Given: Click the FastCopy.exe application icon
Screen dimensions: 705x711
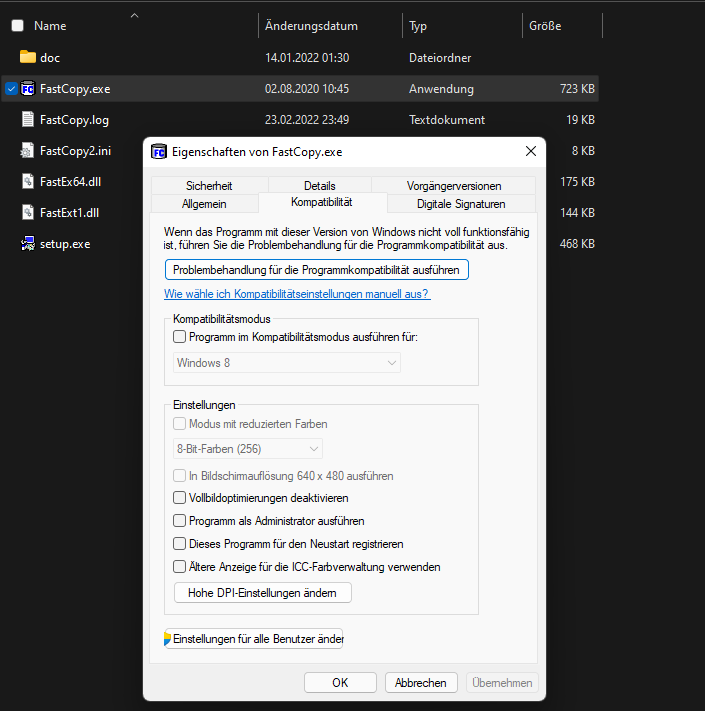Looking at the screenshot, I should tap(28, 88).
